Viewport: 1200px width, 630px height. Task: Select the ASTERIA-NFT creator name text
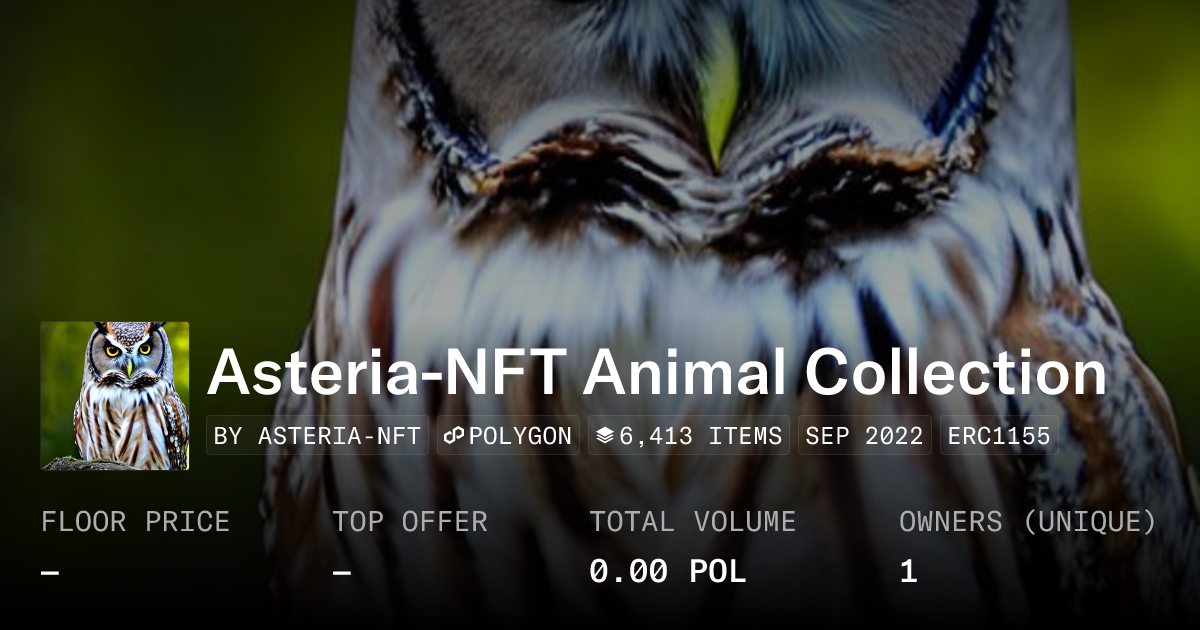[x=340, y=434]
